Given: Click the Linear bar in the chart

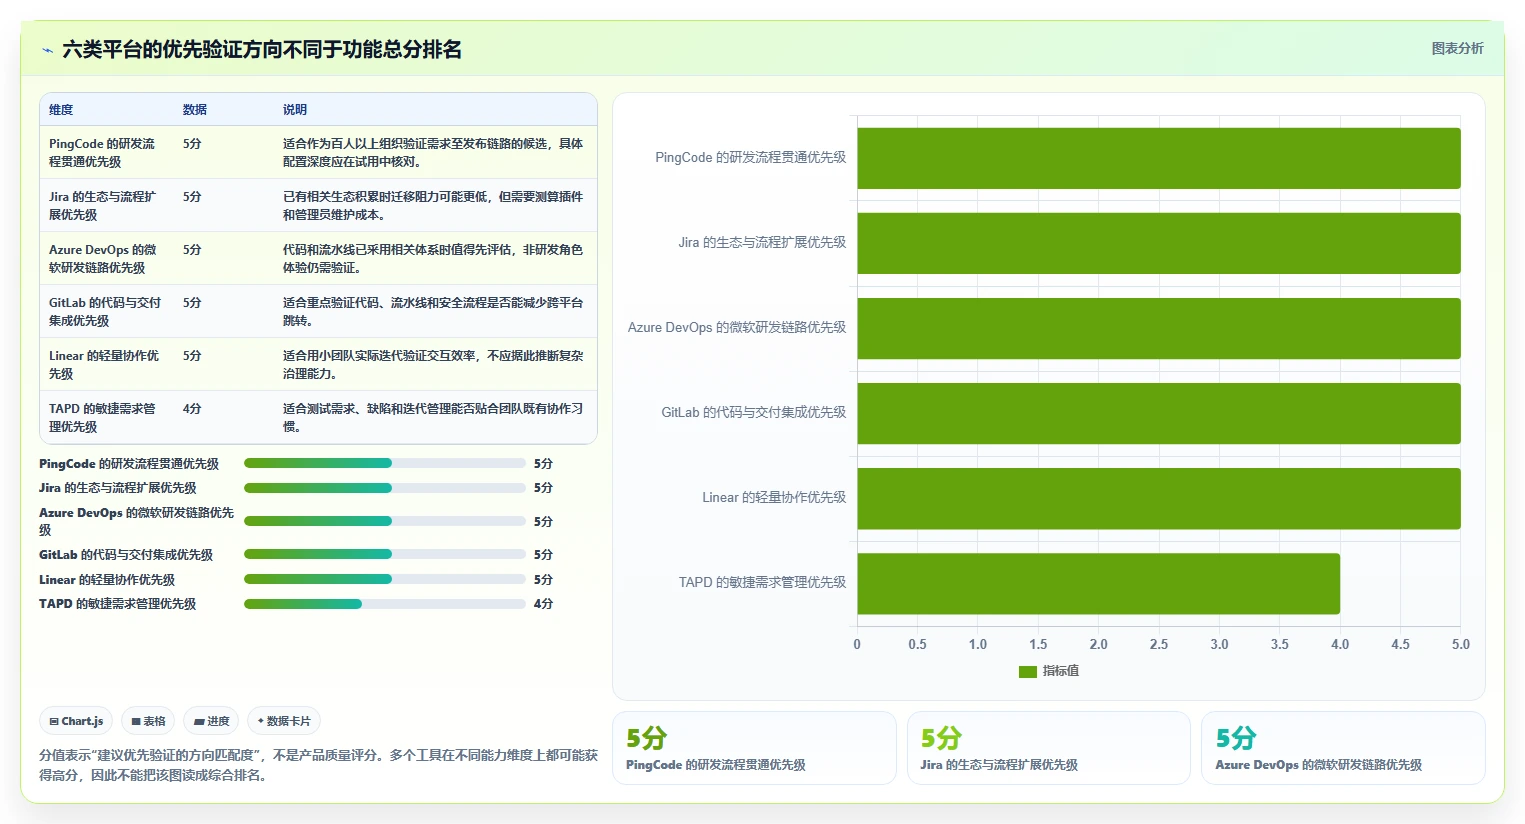Looking at the screenshot, I should (x=1159, y=498).
